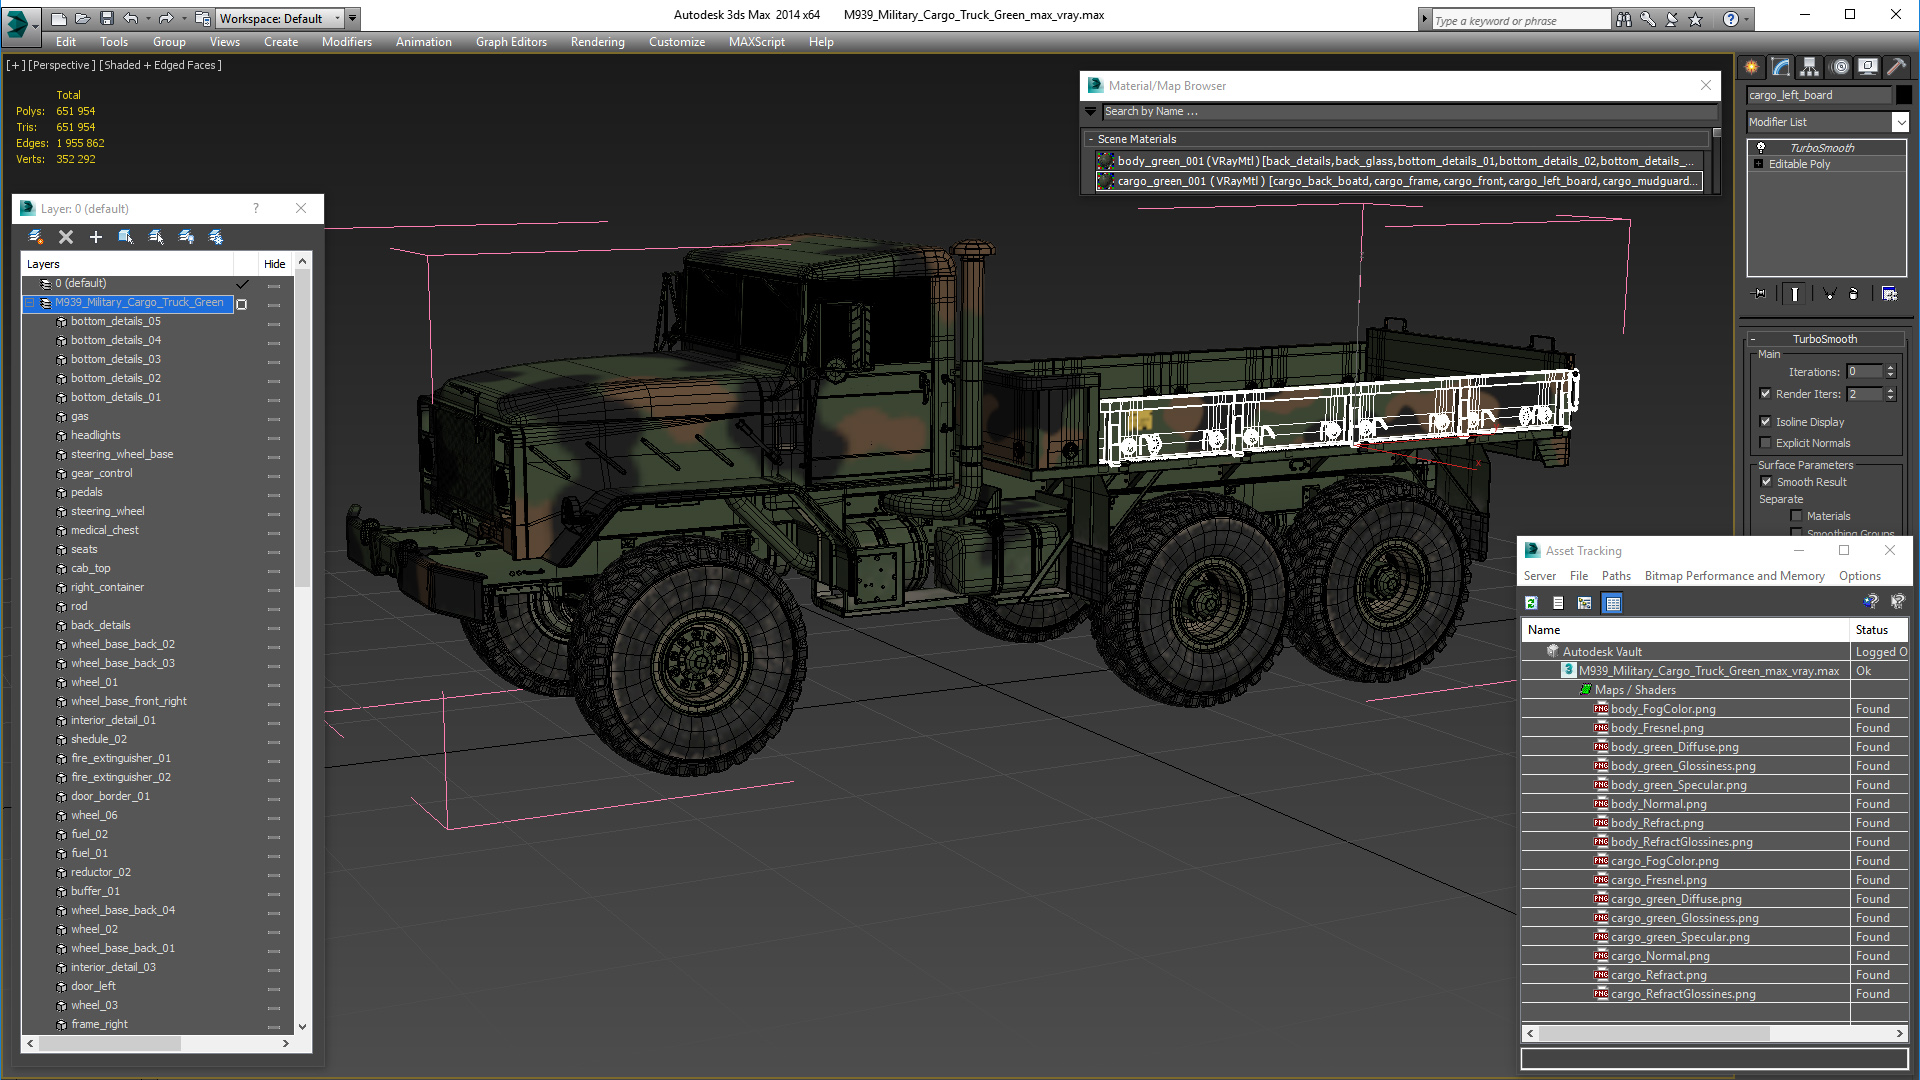Image resolution: width=1920 pixels, height=1080 pixels.
Task: Click Status Log icon in Asset Tracking toolbar
Action: point(1558,603)
